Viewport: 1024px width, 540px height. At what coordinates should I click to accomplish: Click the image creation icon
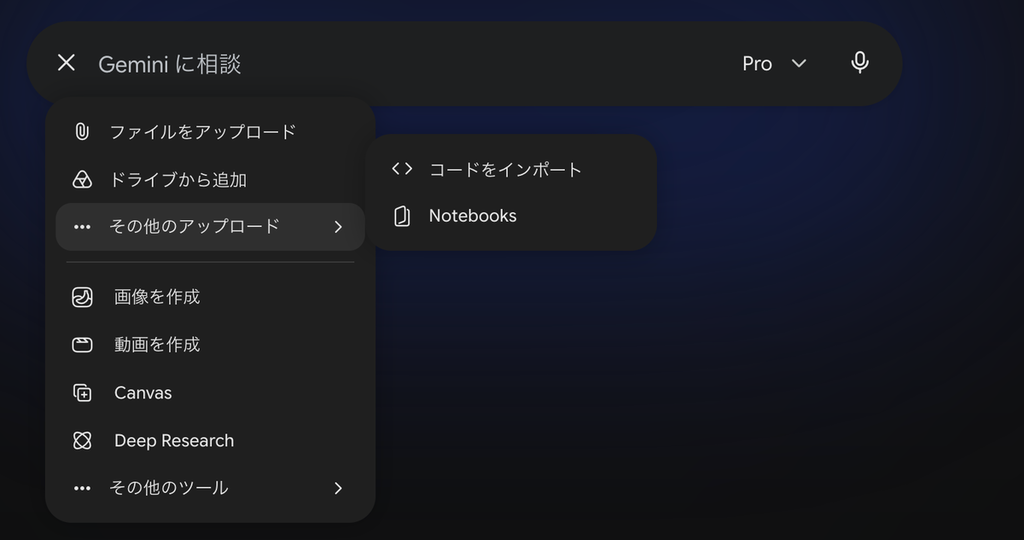point(82,297)
